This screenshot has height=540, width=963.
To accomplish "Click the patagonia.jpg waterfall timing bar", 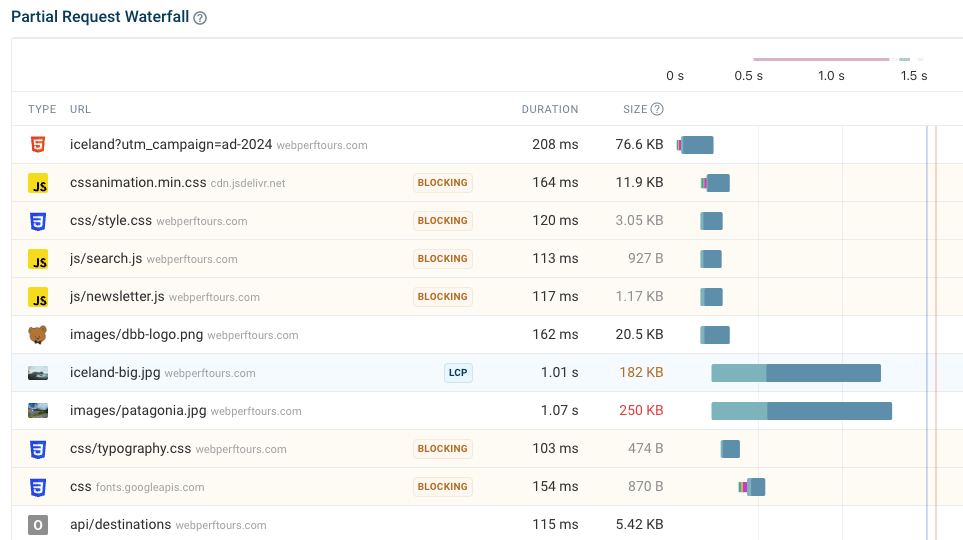I will point(800,411).
